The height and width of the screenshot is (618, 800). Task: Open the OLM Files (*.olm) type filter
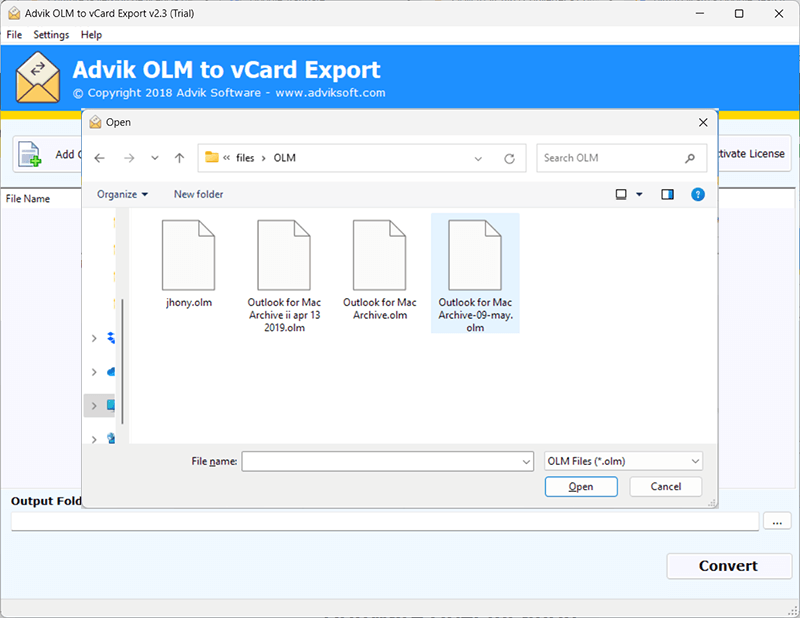point(623,461)
